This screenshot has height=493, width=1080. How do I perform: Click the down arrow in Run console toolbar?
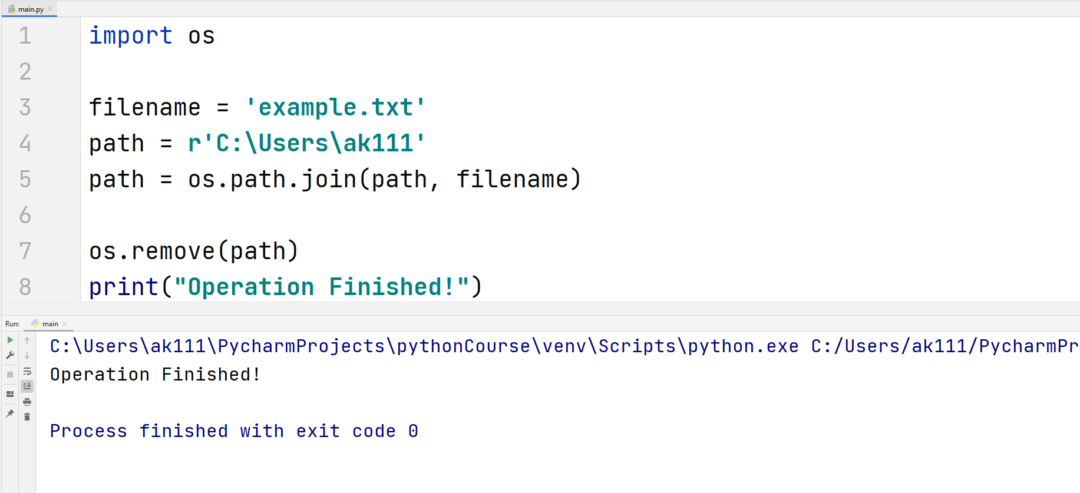27,356
